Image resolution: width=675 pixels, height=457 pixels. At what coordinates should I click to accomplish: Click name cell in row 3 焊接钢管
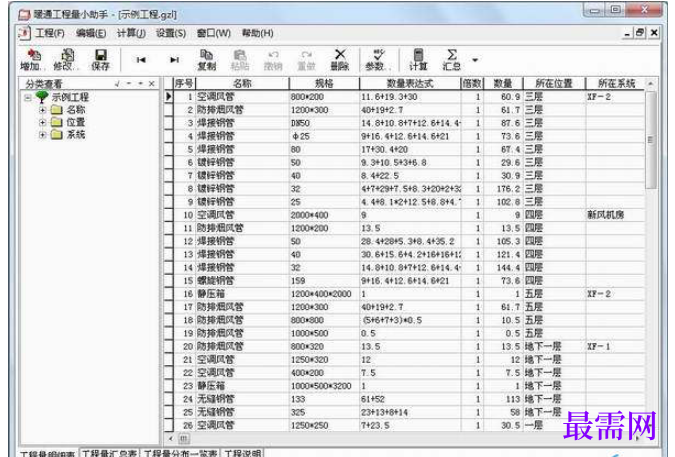coord(242,123)
